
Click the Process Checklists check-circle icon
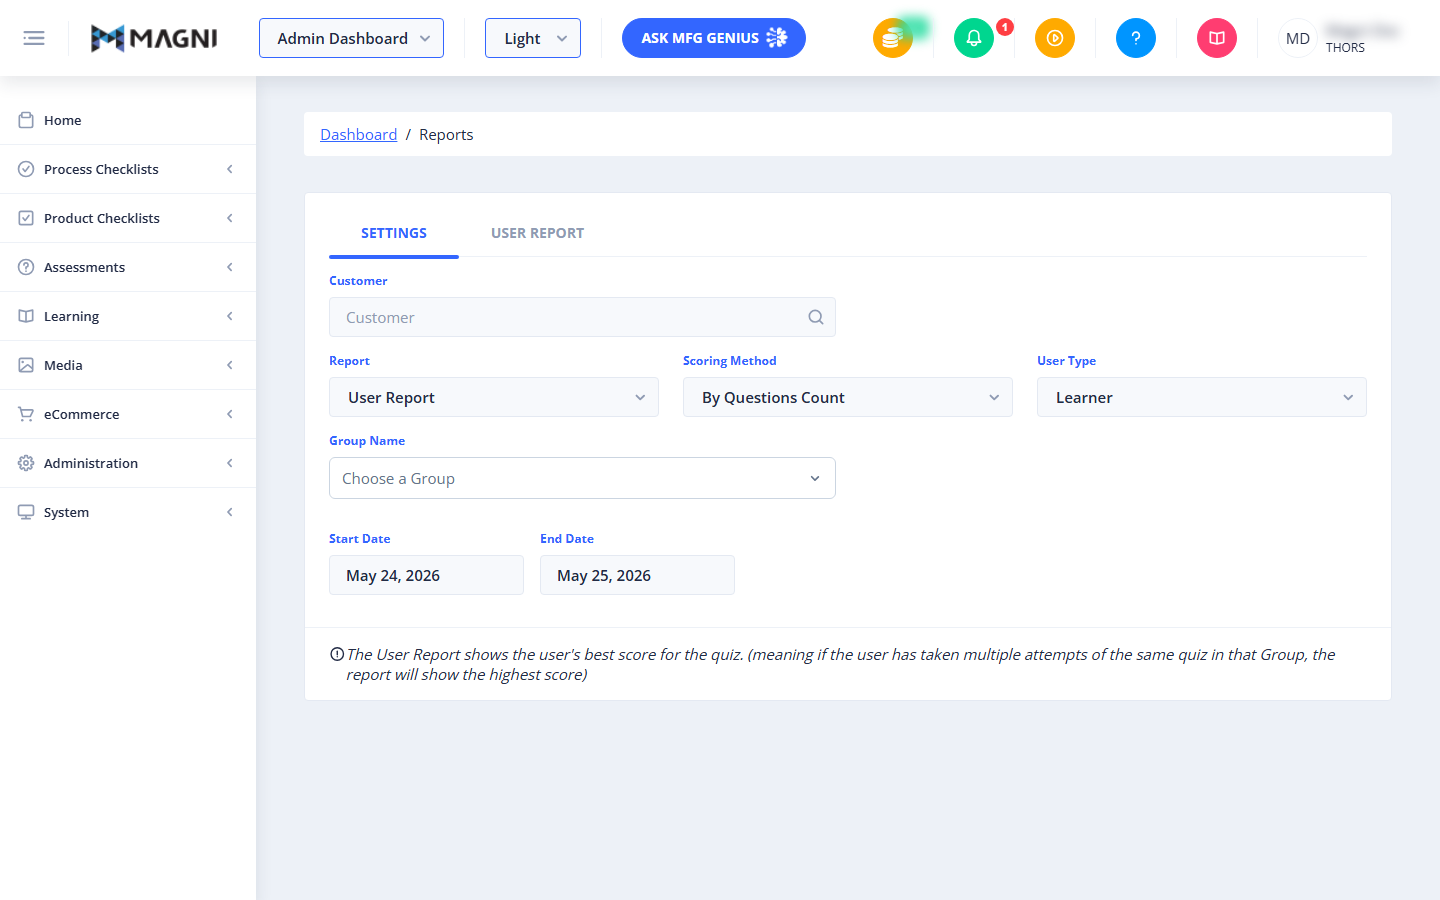point(26,169)
